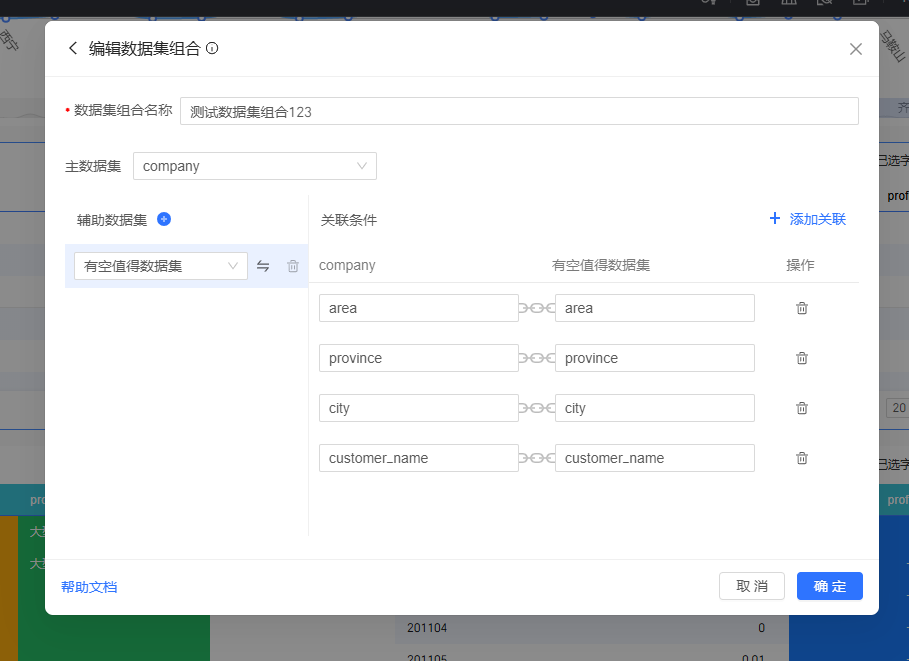
Task: Delete the auxiliary dataset with trash icon
Action: pos(293,266)
